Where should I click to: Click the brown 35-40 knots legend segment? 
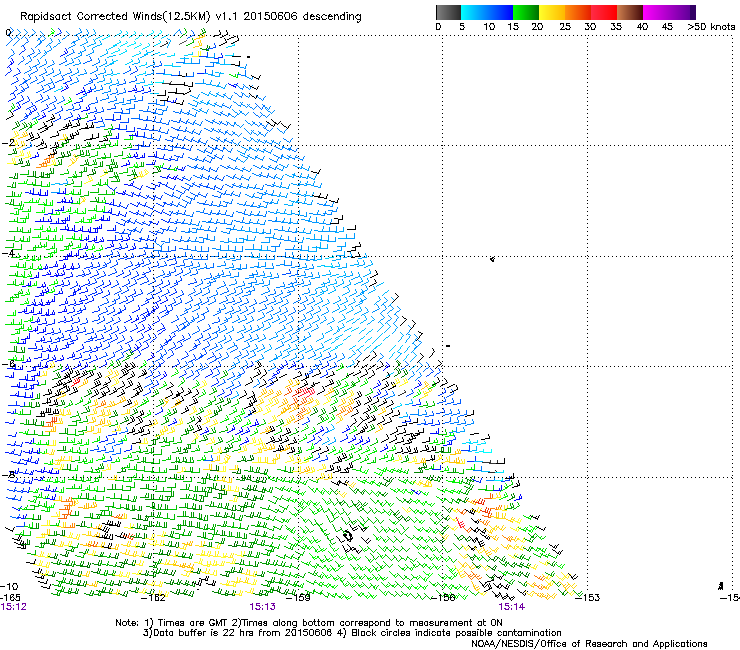pos(630,12)
